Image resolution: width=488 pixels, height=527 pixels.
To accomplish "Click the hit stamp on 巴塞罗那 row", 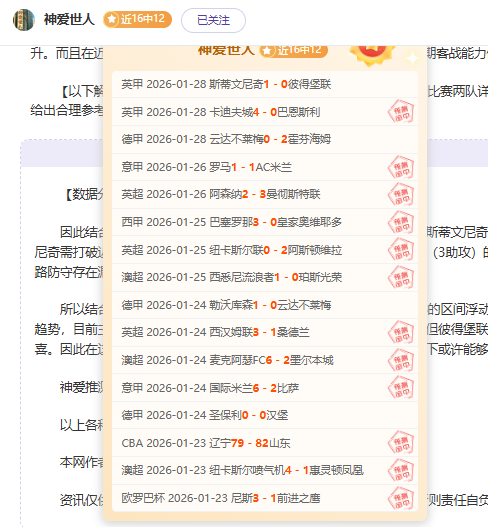I will [x=401, y=222].
